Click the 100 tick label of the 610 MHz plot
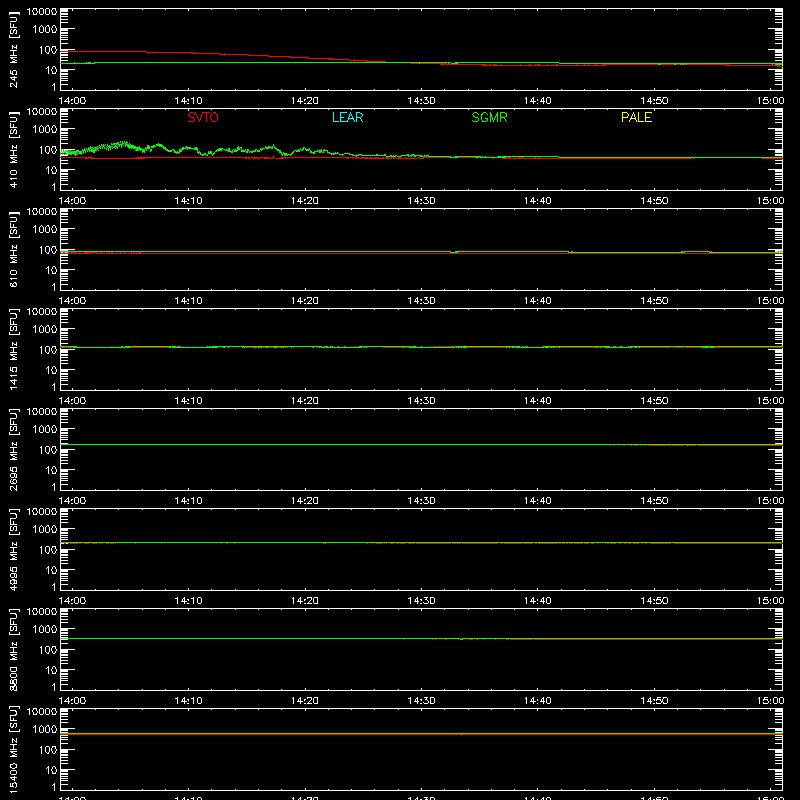 [x=48, y=250]
